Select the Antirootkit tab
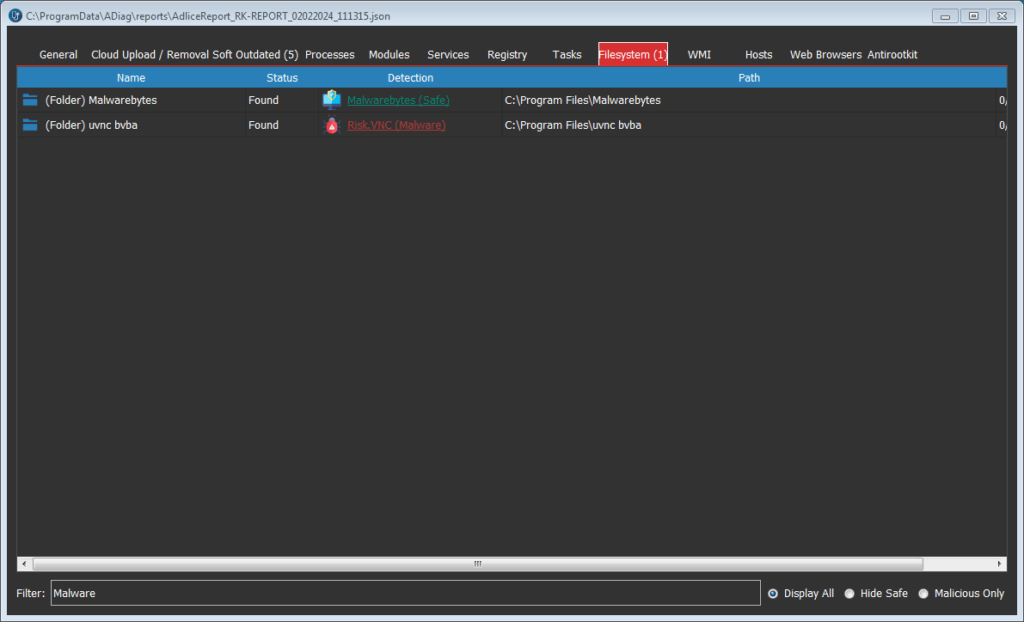 pos(892,55)
